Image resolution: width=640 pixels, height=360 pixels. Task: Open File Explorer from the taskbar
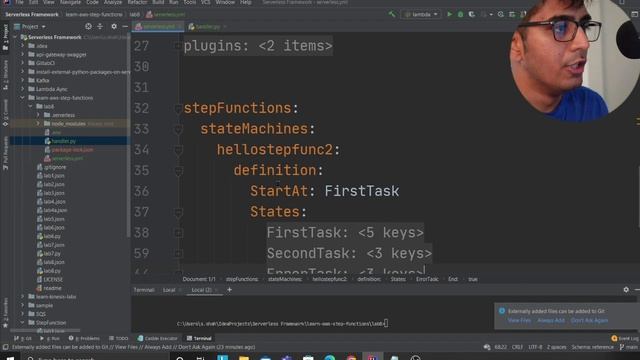pos(244,358)
